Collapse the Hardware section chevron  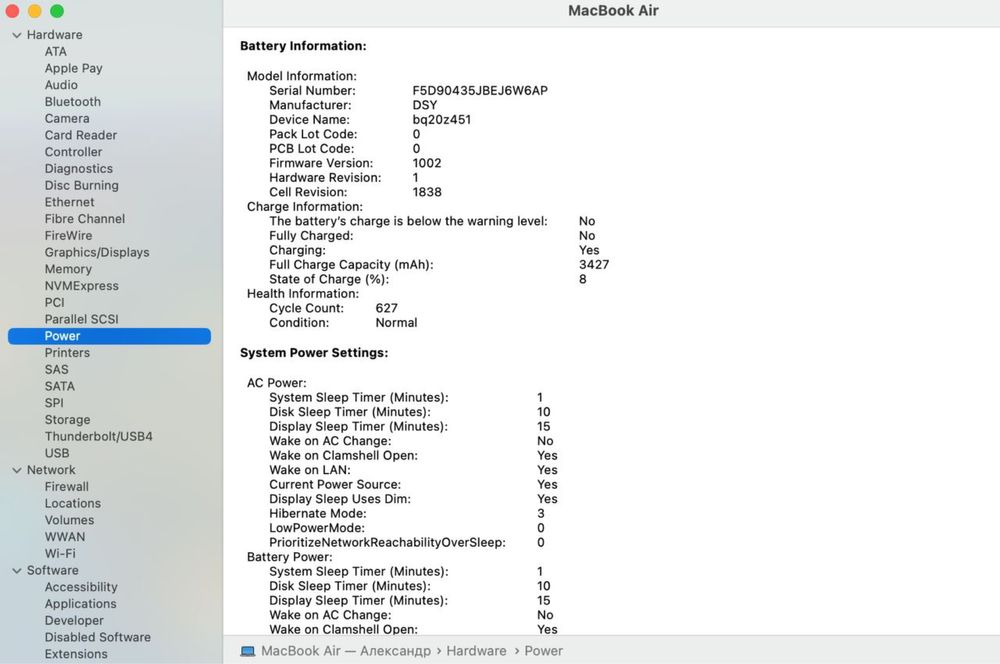click(17, 35)
